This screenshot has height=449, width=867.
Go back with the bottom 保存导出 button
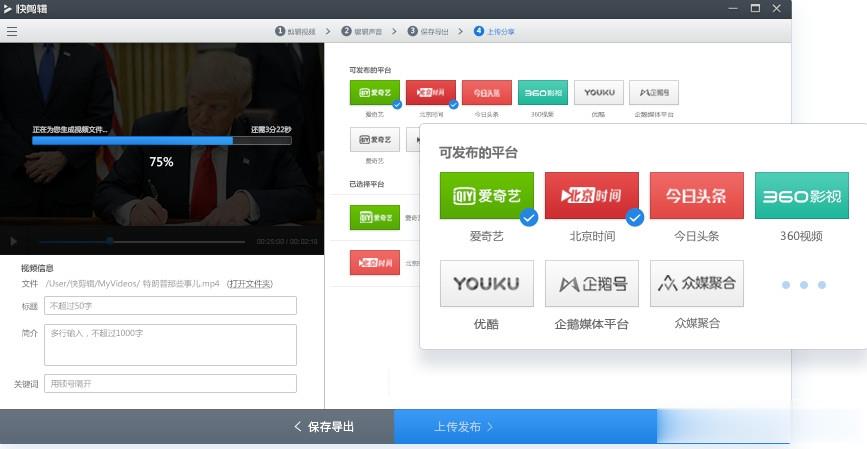coord(324,426)
